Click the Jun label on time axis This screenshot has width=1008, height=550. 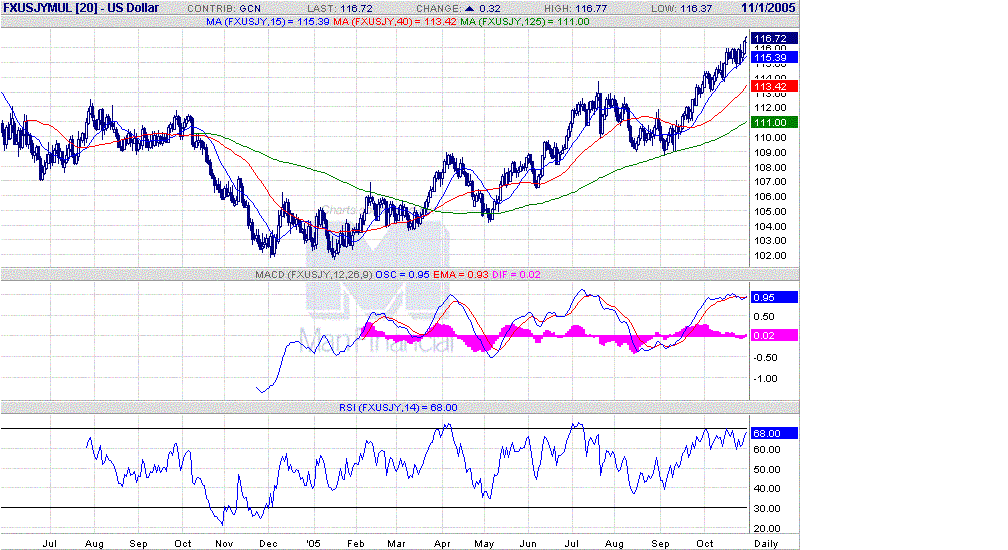528,544
